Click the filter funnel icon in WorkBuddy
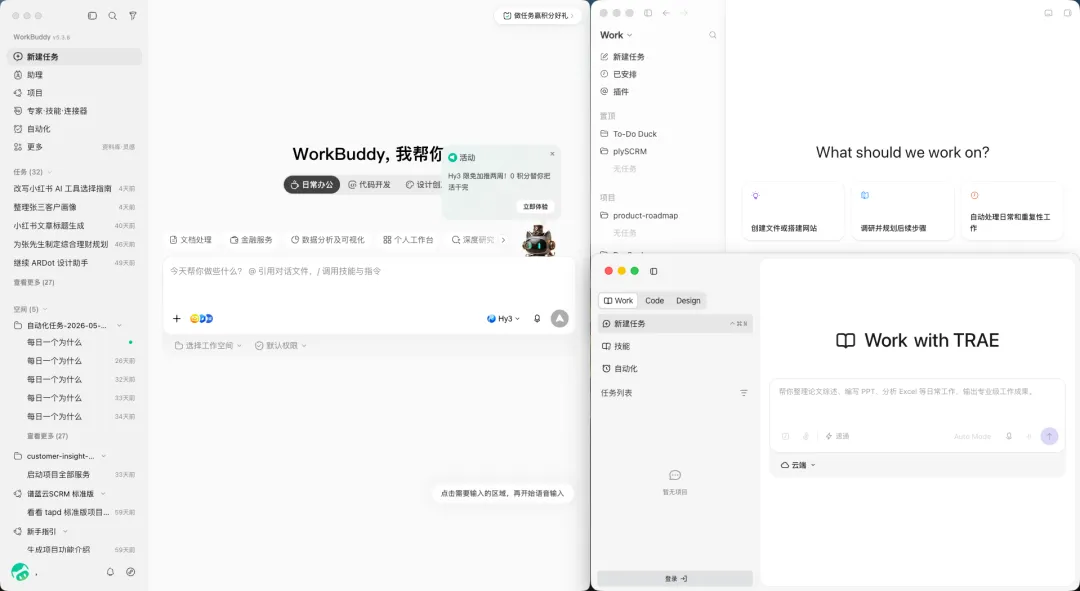This screenshot has height=591, width=1080. coord(133,16)
